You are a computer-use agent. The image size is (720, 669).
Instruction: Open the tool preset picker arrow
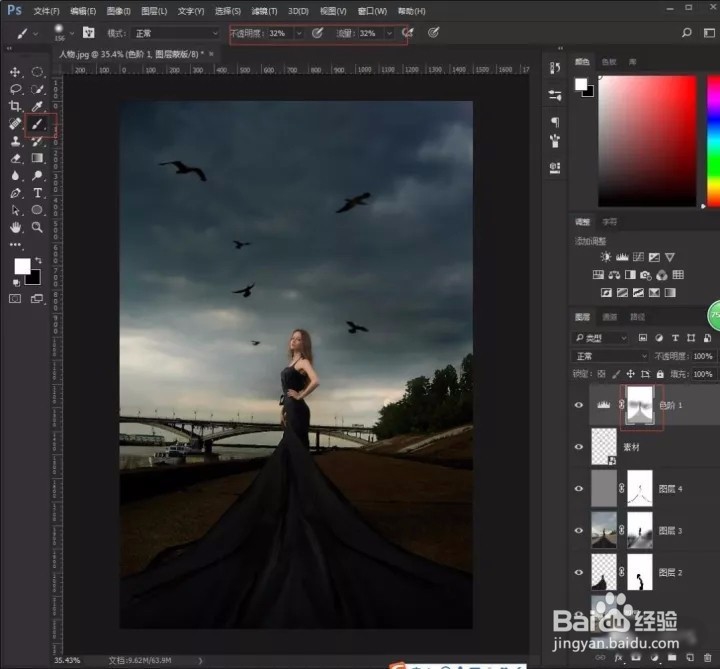tap(36, 34)
